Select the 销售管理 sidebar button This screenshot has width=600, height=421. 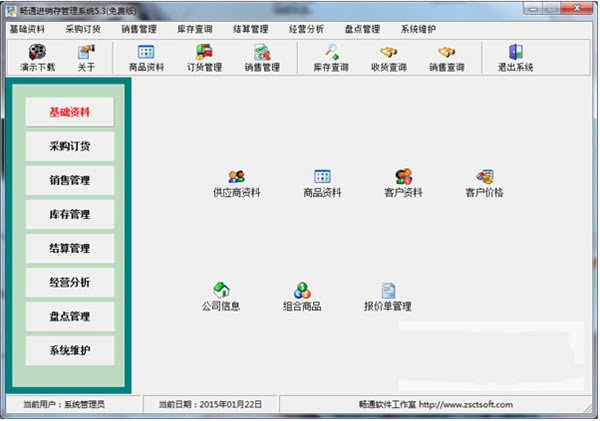click(70, 180)
